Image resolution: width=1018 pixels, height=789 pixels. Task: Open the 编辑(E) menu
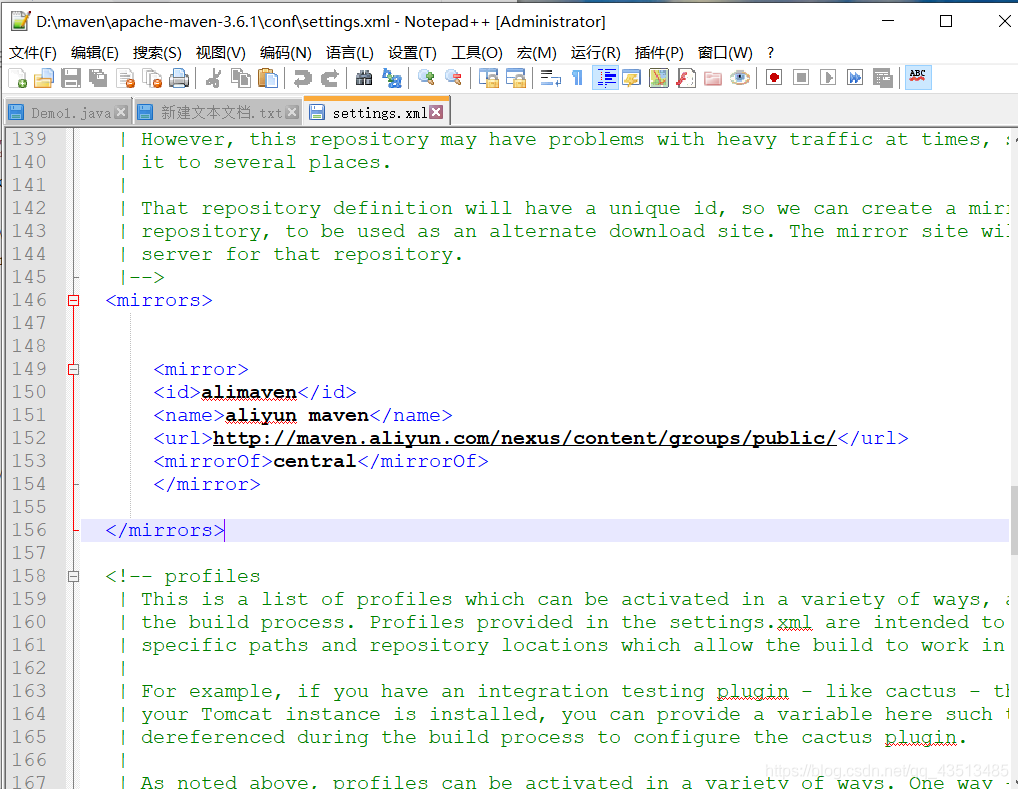[x=95, y=53]
